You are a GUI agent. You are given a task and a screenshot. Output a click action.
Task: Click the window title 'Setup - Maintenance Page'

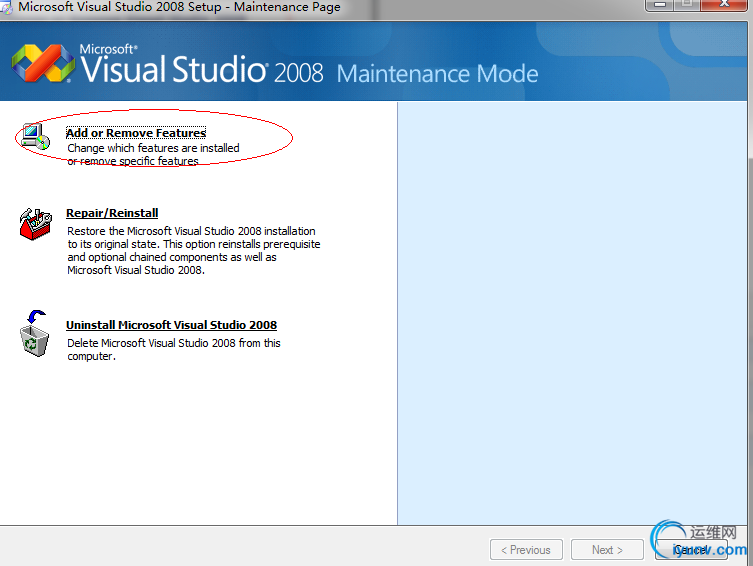coord(266,7)
